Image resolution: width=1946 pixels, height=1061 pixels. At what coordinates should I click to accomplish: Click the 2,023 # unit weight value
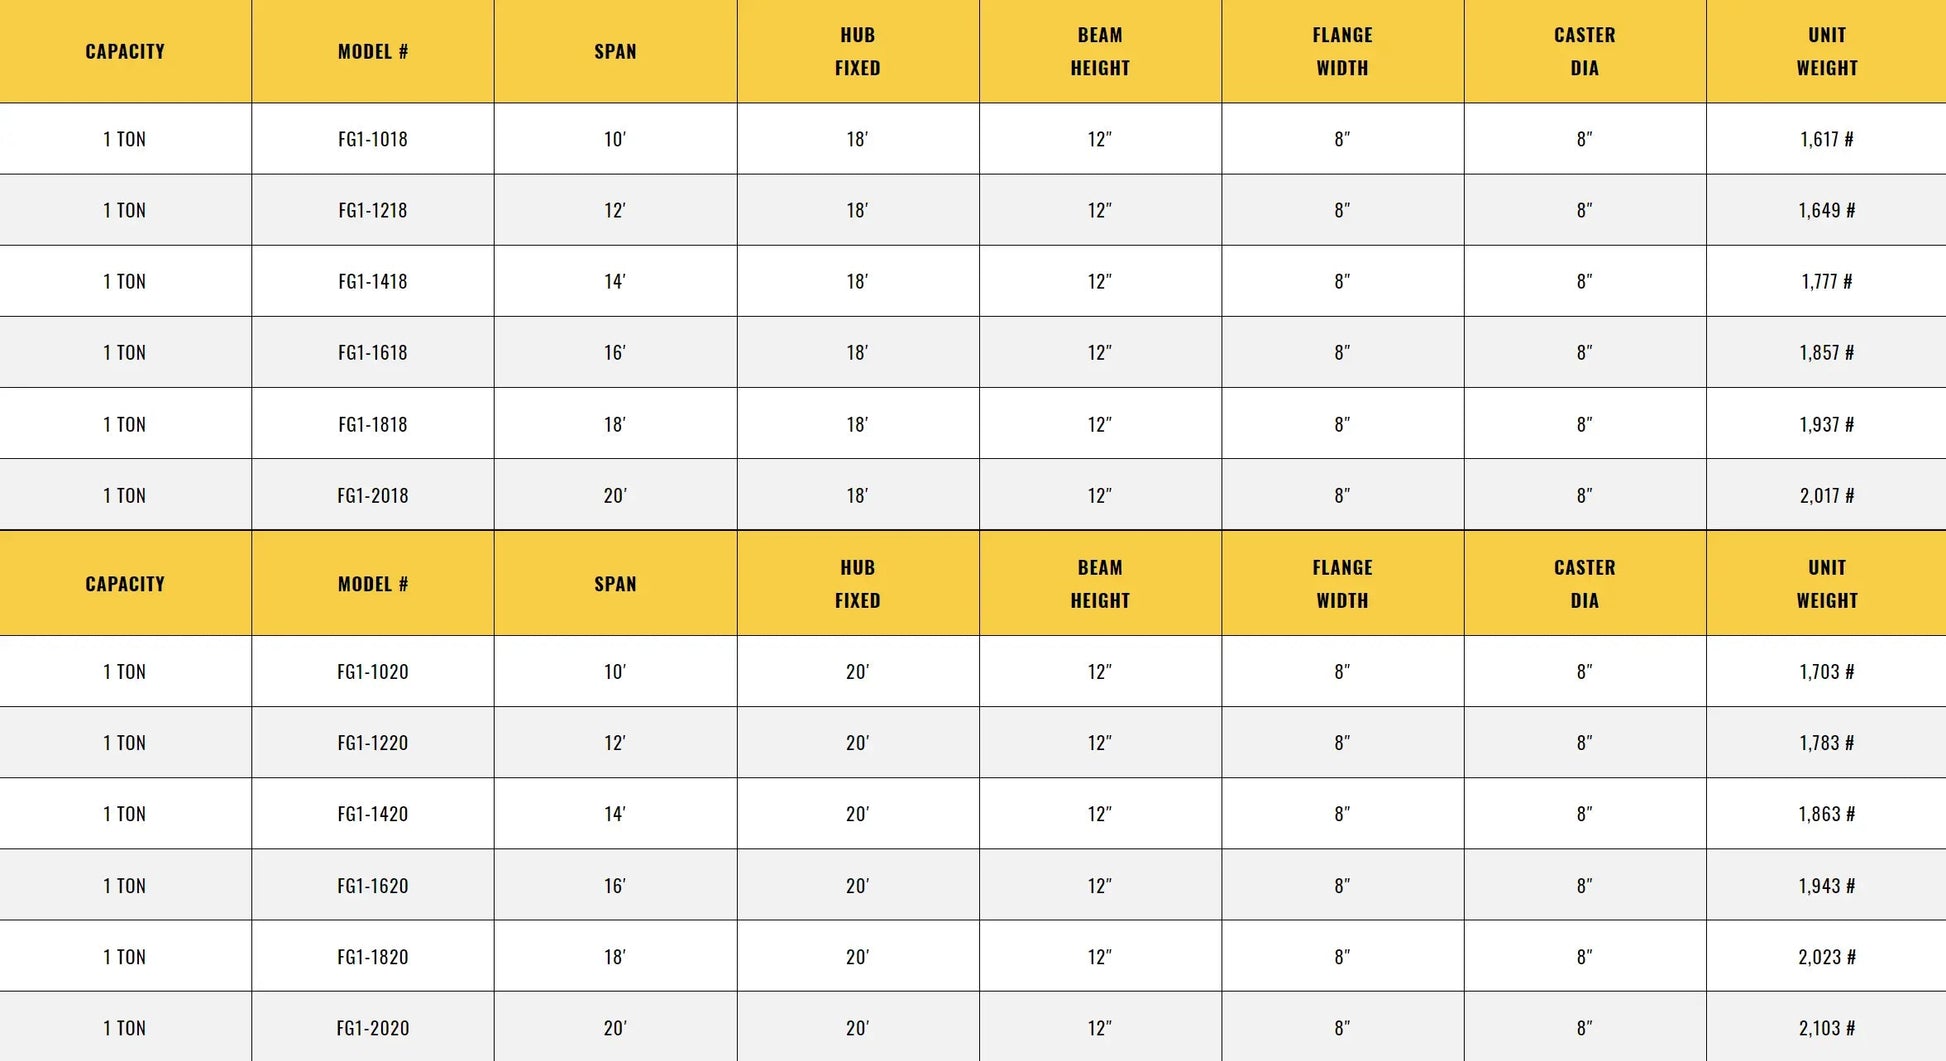[1826, 957]
